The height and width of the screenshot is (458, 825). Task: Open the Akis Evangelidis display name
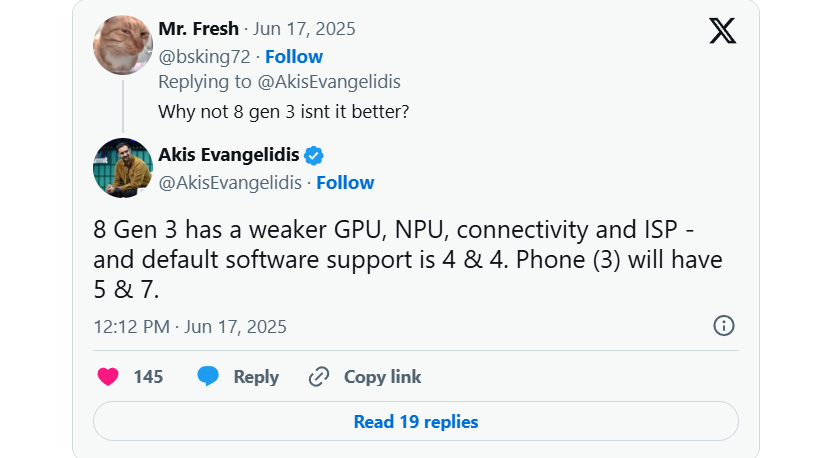229,155
